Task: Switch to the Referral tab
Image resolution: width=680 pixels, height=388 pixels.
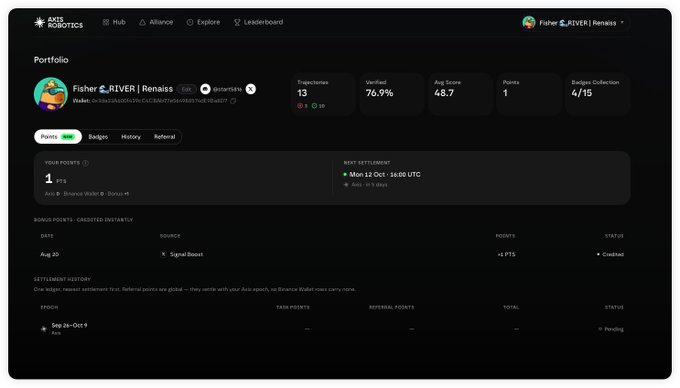Action: (164, 137)
